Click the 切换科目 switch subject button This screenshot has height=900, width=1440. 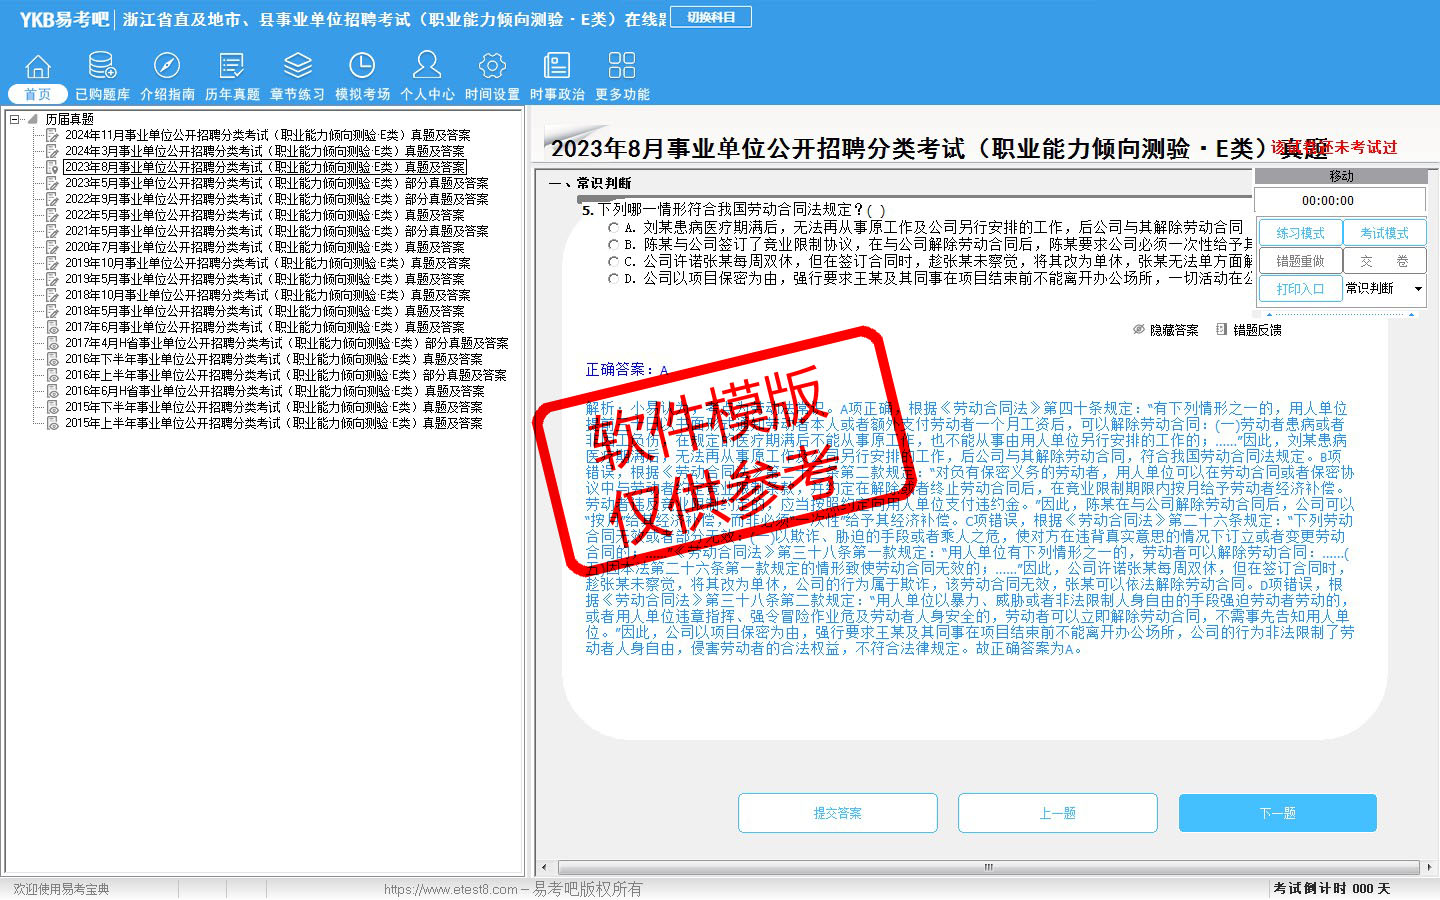coord(711,17)
